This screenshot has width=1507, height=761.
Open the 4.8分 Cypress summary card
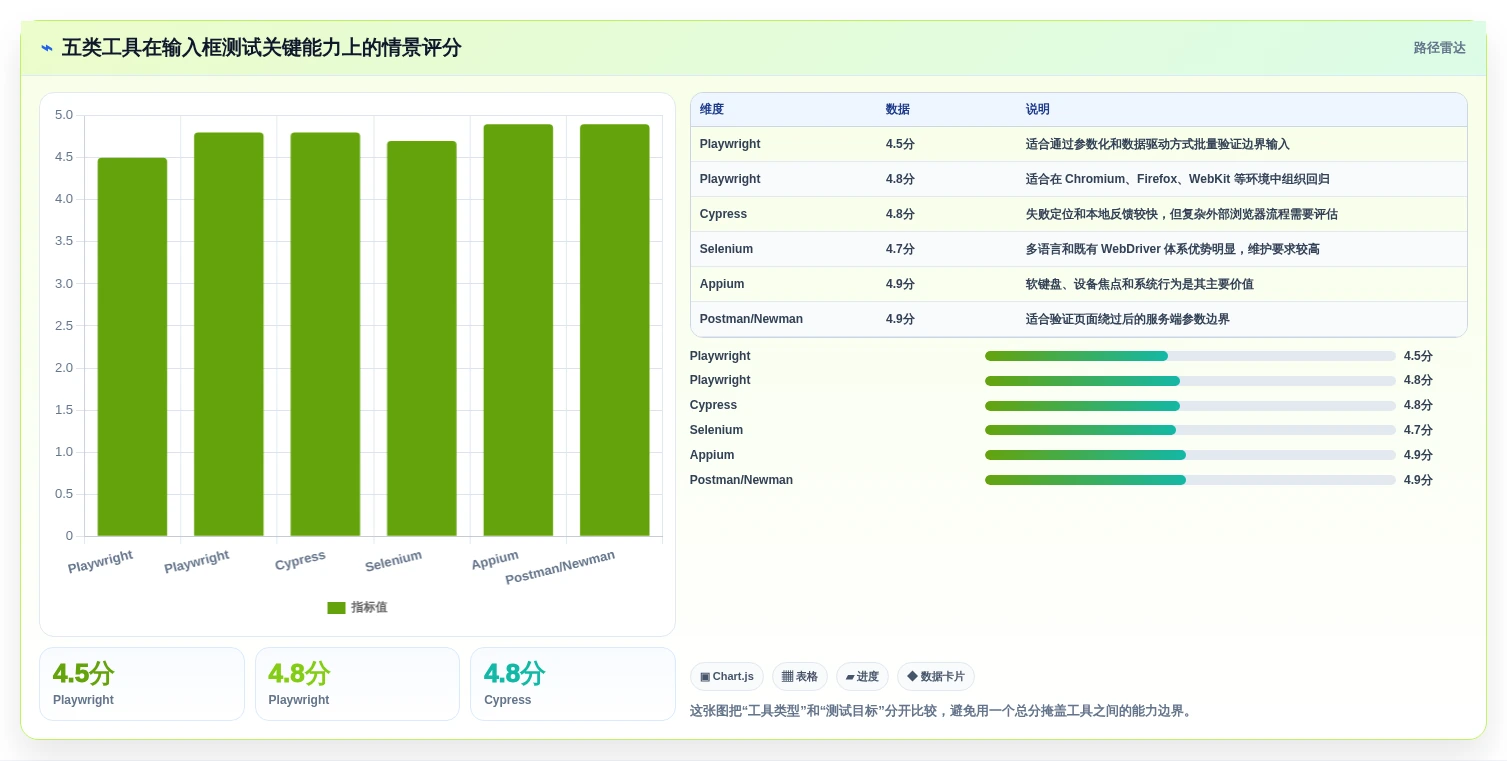573,684
